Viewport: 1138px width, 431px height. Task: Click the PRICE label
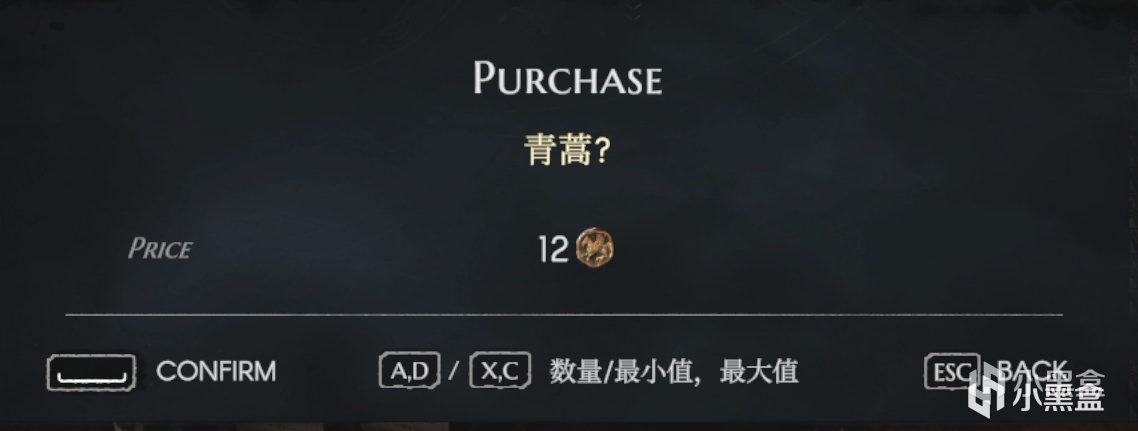click(160, 249)
